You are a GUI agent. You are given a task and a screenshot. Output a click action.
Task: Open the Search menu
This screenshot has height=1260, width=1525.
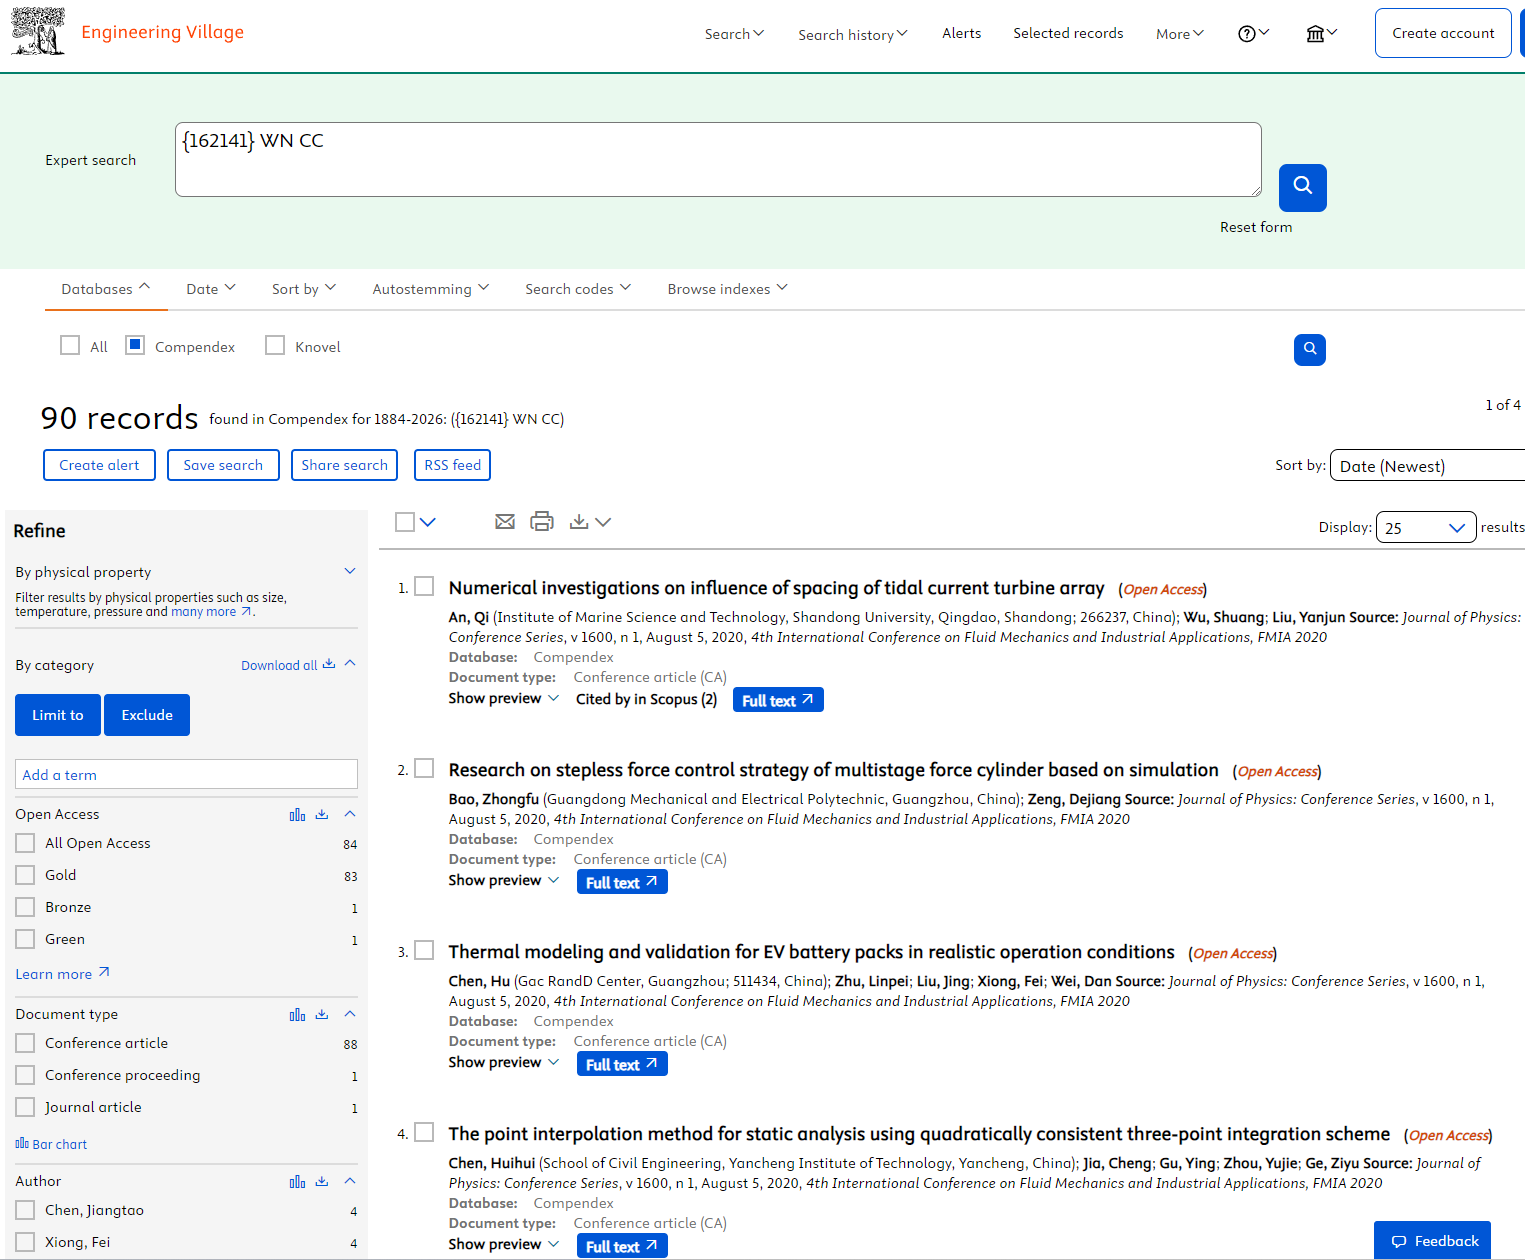[x=734, y=34]
